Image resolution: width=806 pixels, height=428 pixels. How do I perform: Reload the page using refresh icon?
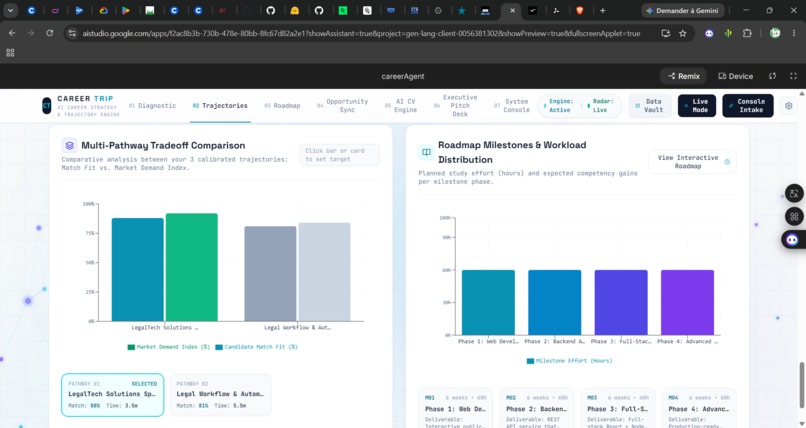(x=49, y=33)
